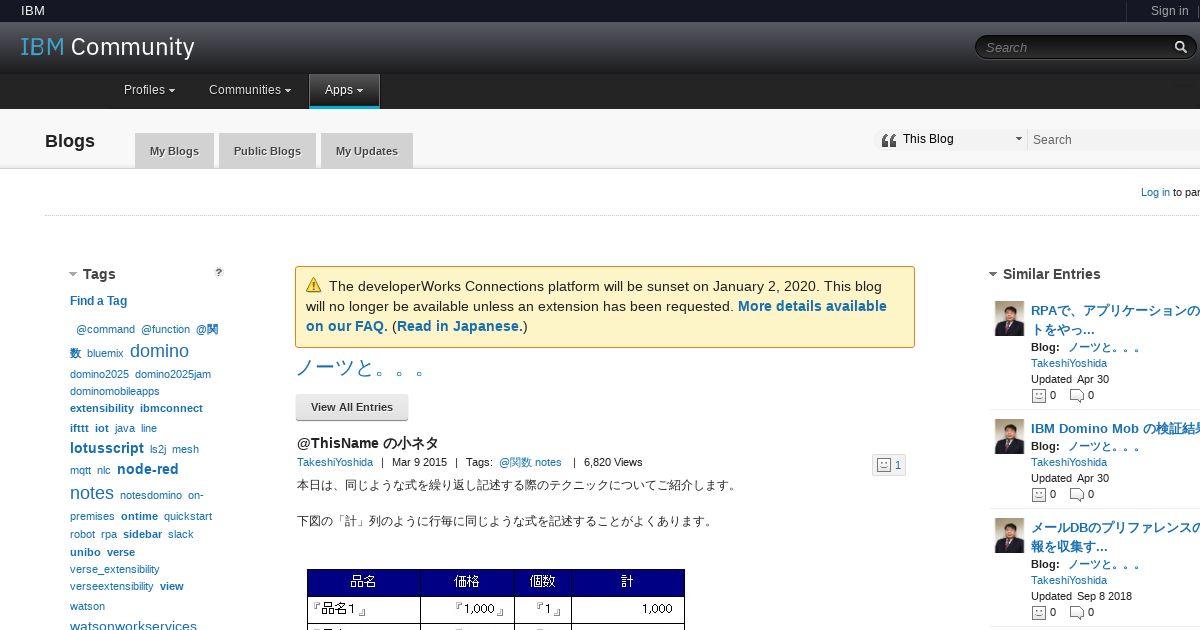This screenshot has width=1200, height=630.
Task: Click Sign in at top right
Action: (x=1169, y=11)
